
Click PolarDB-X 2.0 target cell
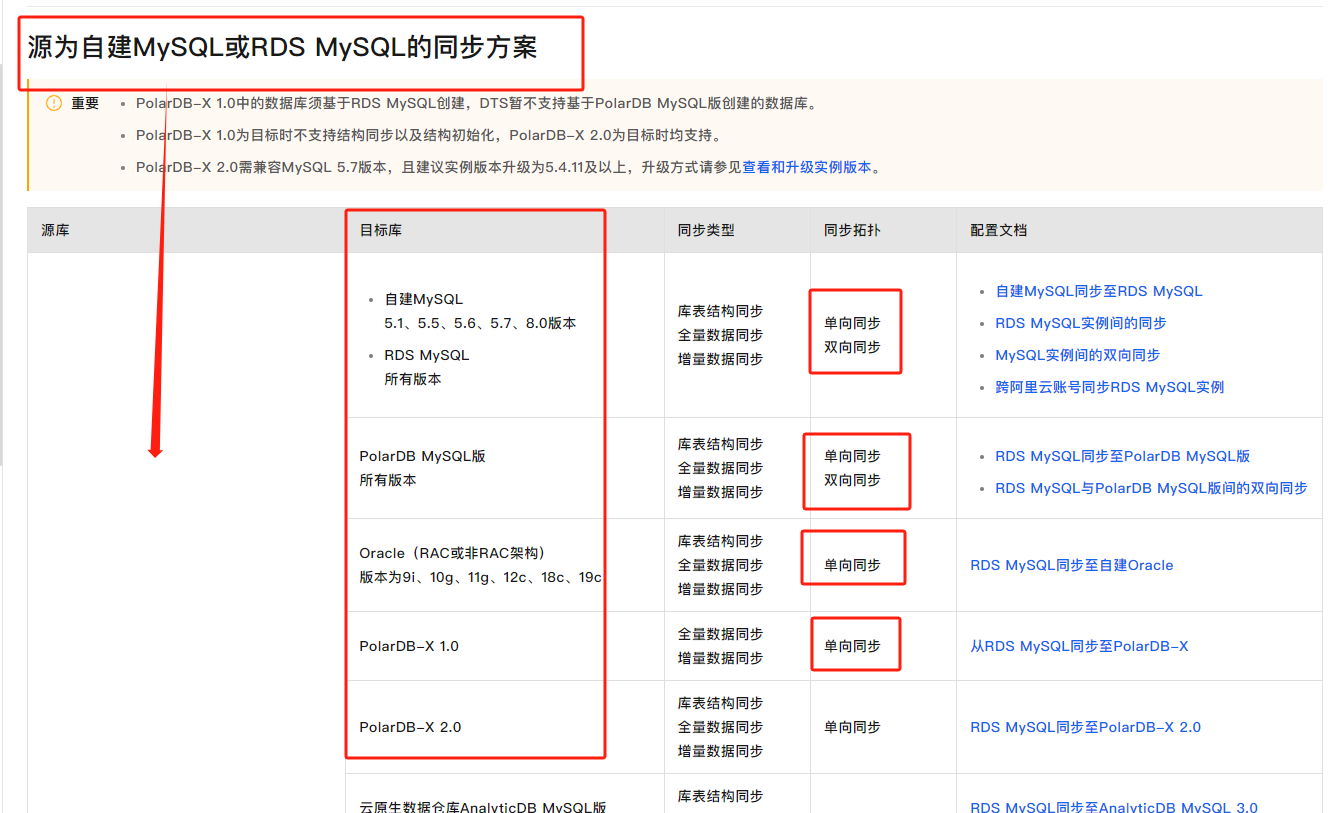pyautogui.click(x=410, y=727)
